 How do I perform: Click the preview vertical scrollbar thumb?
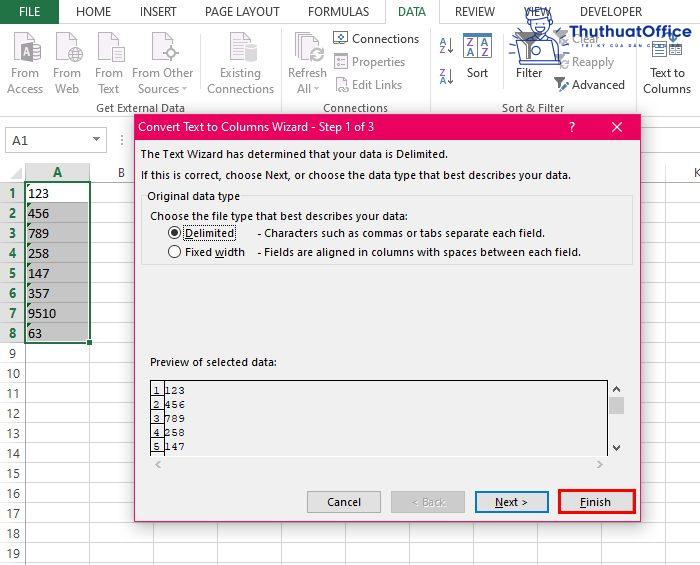[617, 405]
